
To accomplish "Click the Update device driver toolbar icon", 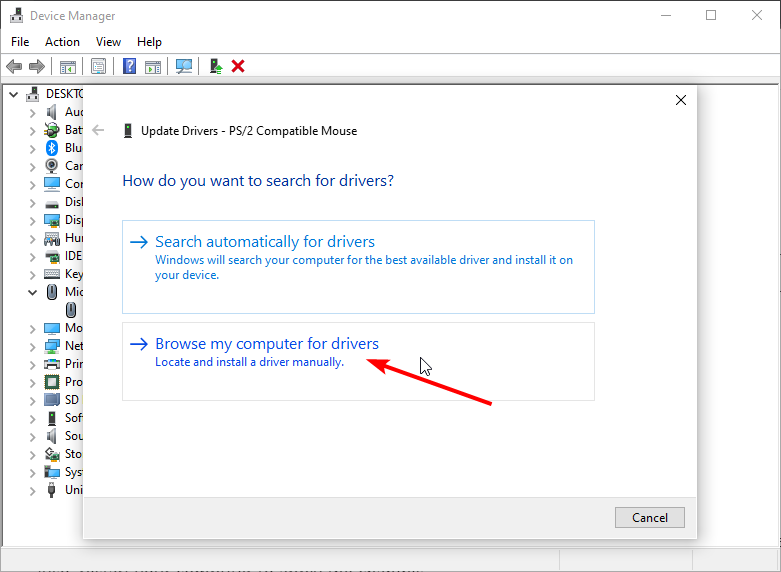I will (x=216, y=66).
